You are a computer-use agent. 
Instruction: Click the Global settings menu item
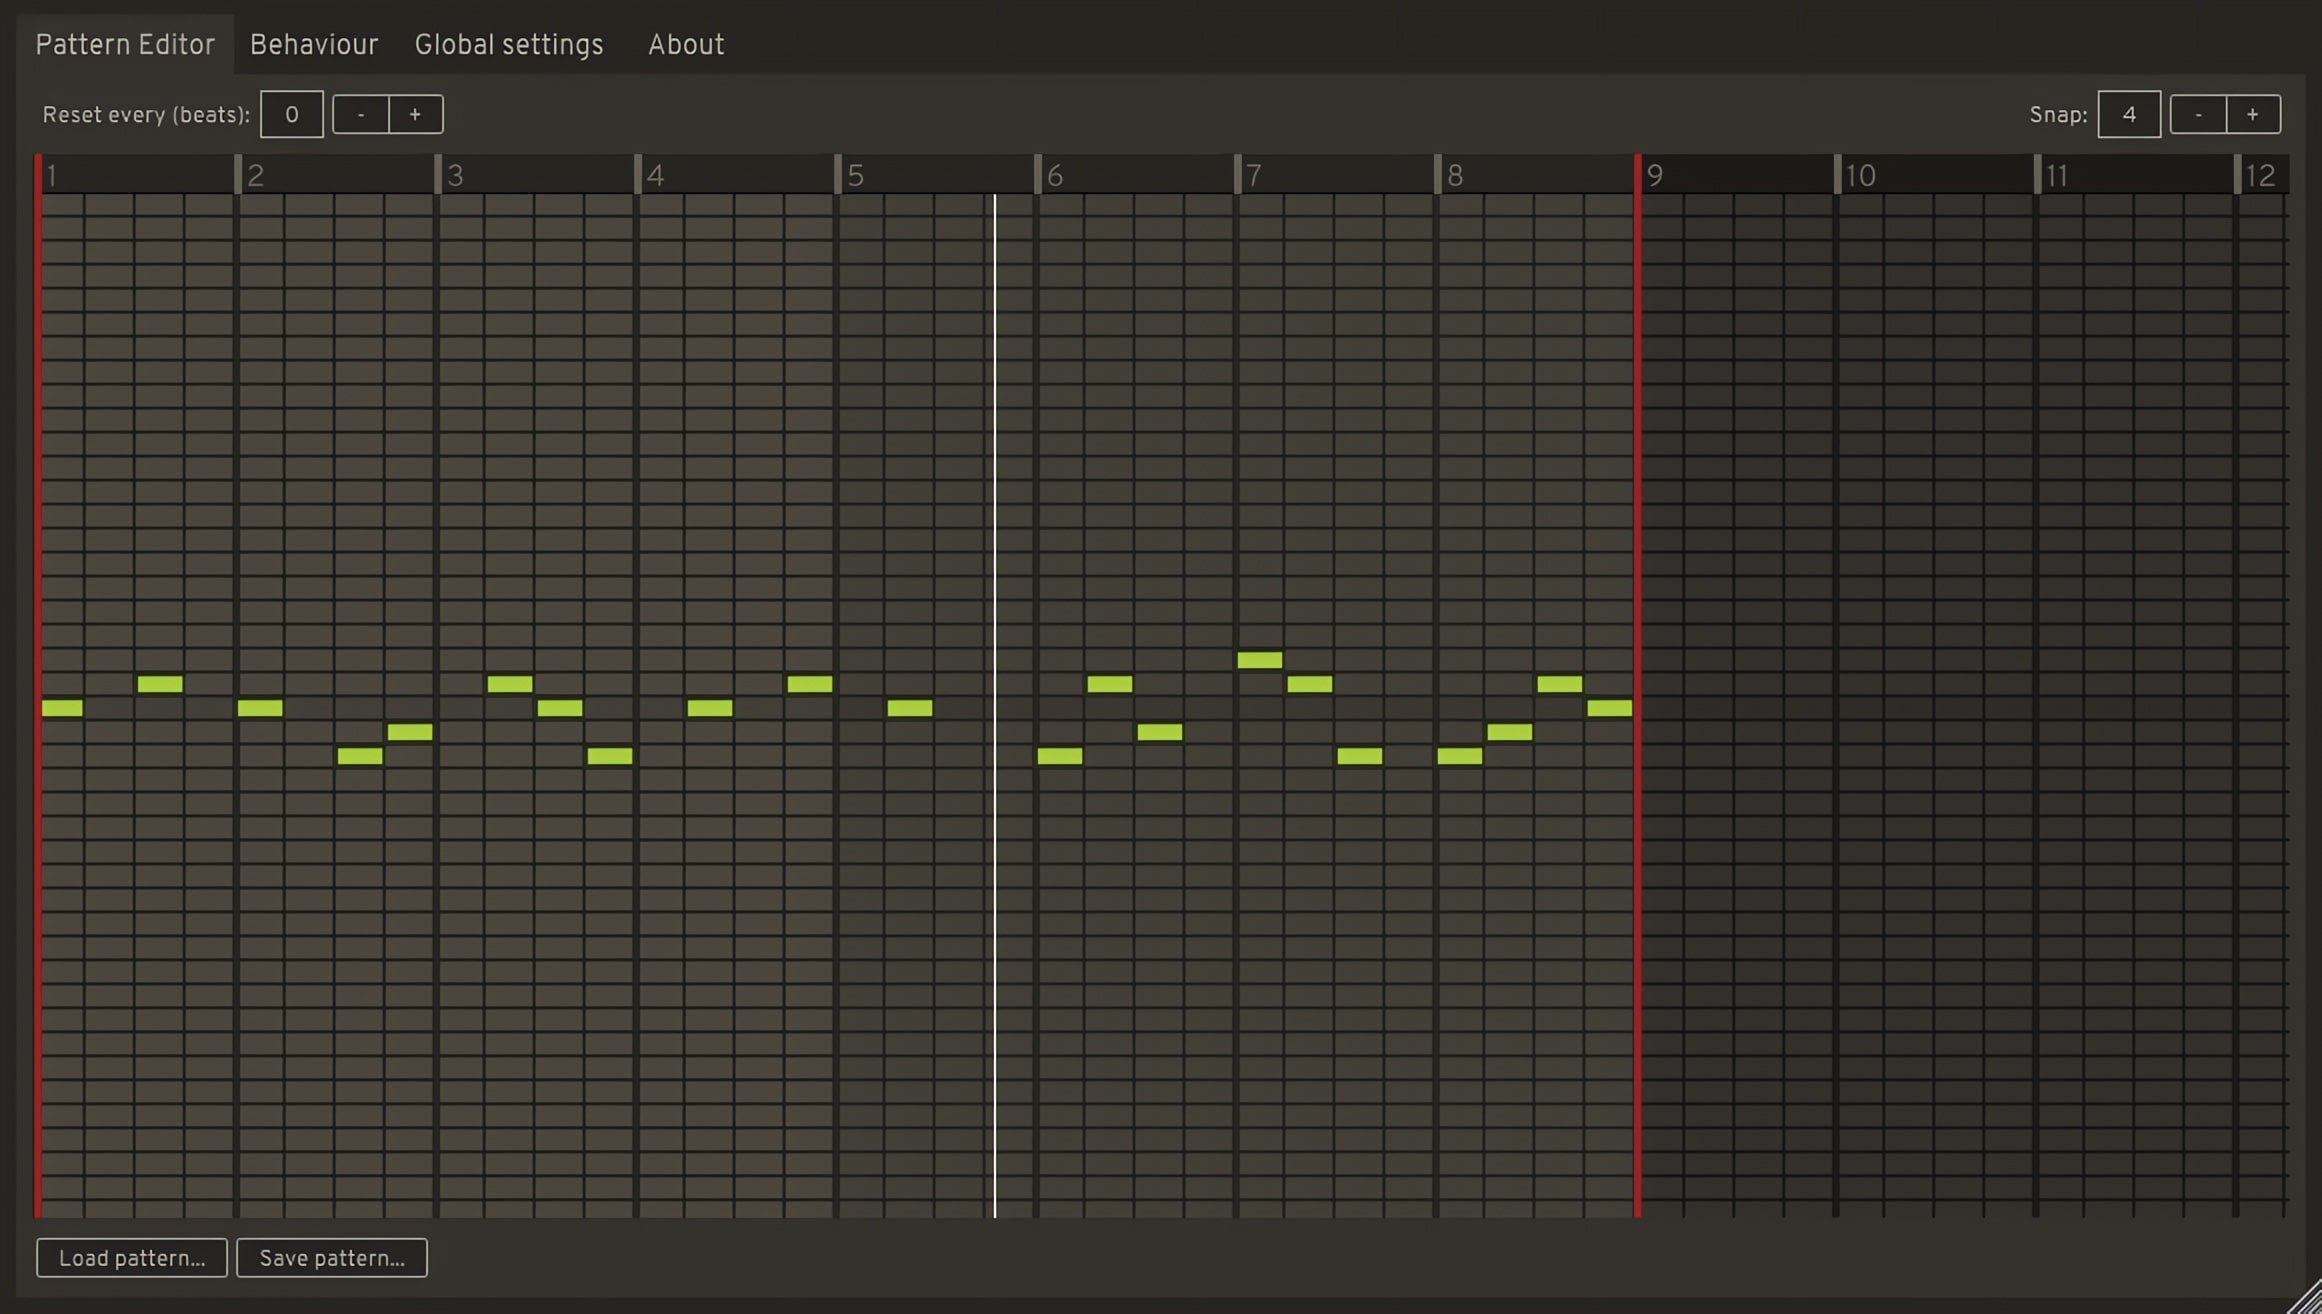509,43
